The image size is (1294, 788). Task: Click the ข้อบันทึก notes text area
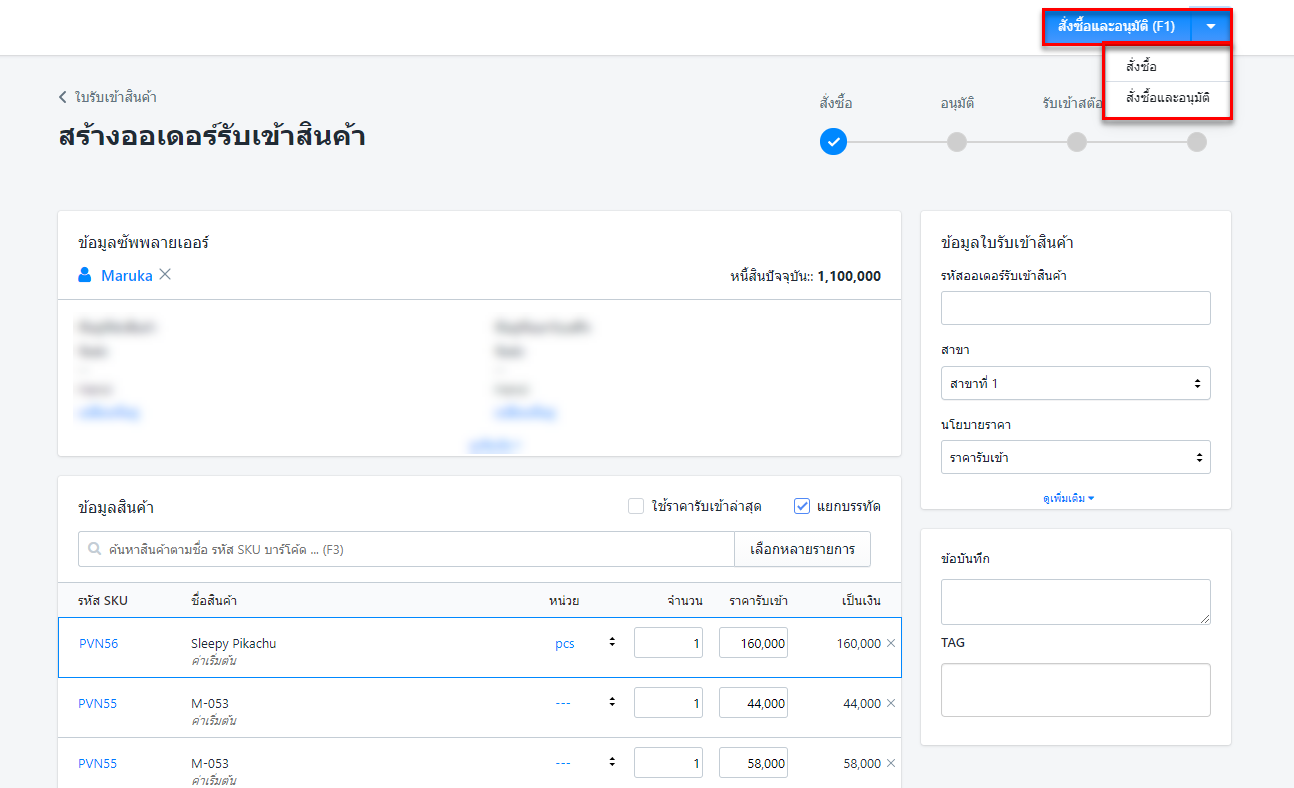(x=1076, y=602)
